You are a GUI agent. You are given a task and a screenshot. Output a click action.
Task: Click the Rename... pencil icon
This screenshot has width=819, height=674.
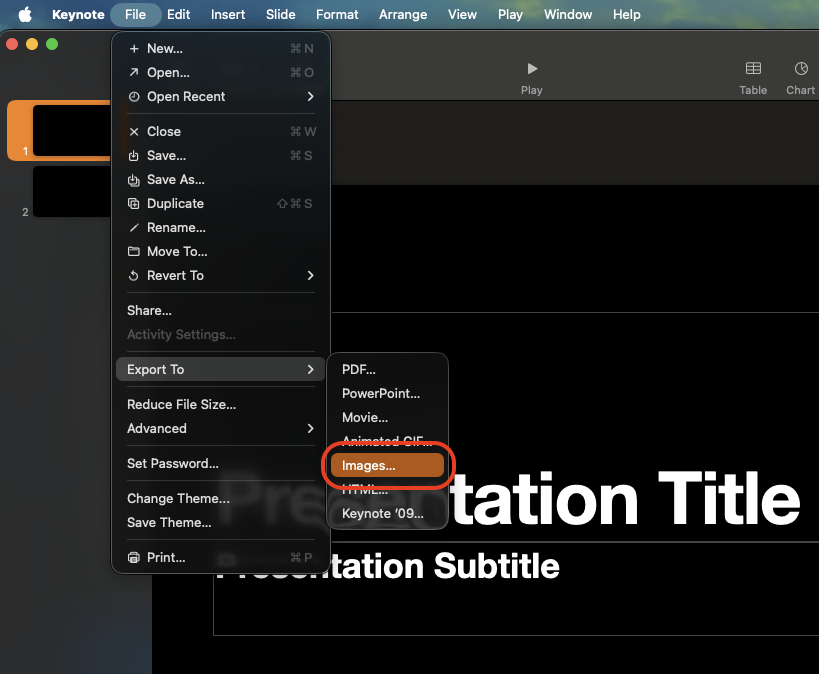(134, 228)
